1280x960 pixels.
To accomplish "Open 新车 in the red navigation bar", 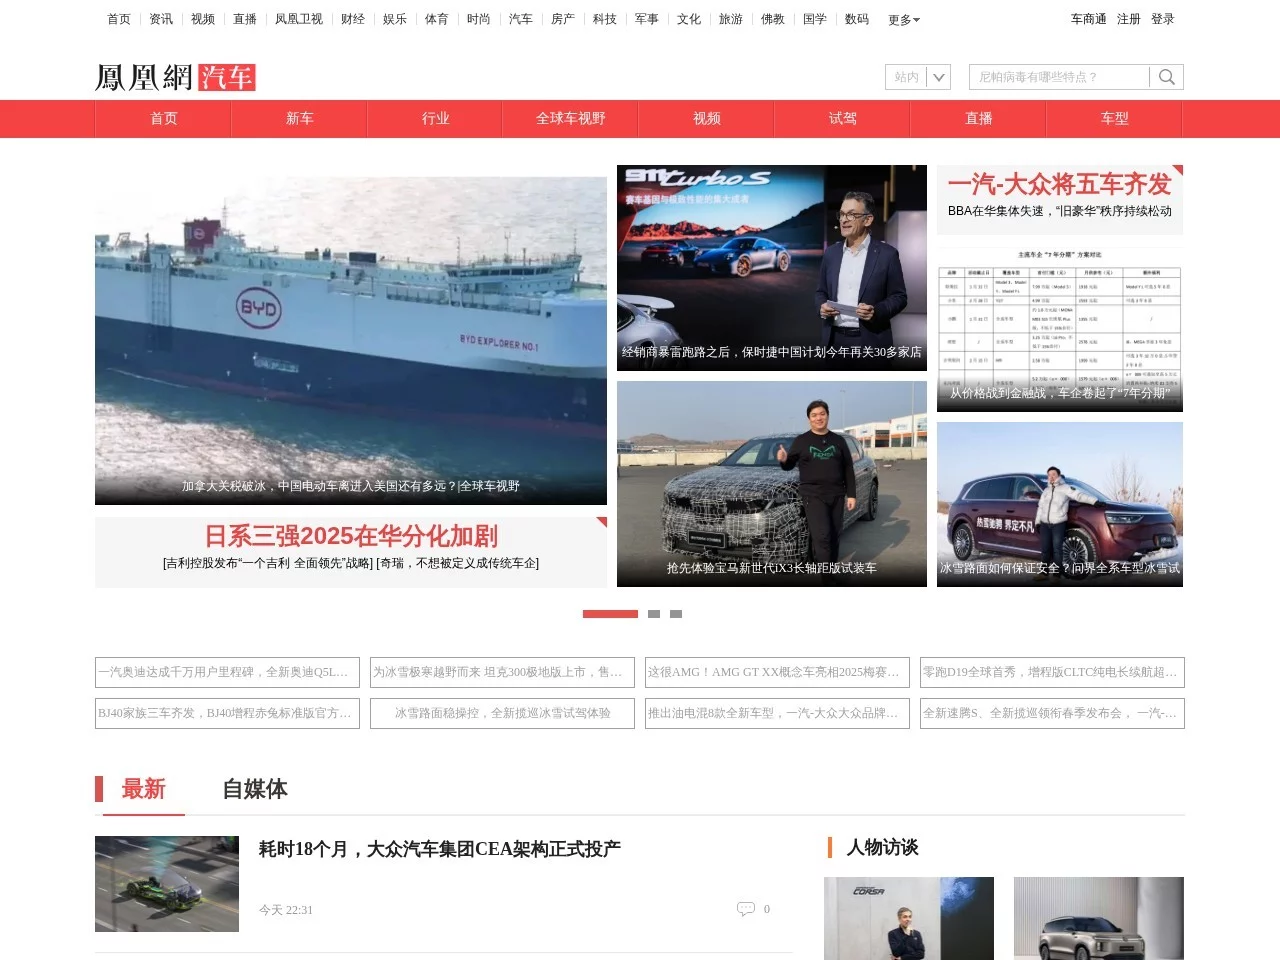I will (x=298, y=118).
